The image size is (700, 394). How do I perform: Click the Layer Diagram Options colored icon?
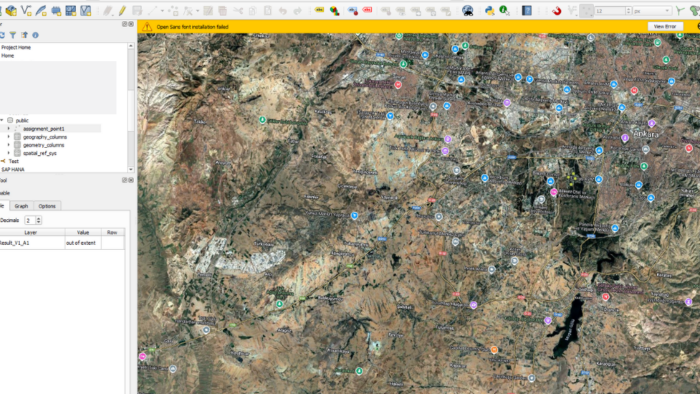[x=334, y=10]
